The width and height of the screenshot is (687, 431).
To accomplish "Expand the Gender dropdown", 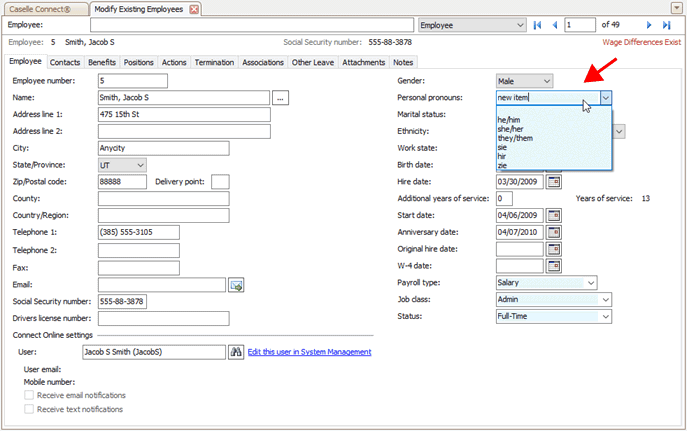I will (x=546, y=80).
